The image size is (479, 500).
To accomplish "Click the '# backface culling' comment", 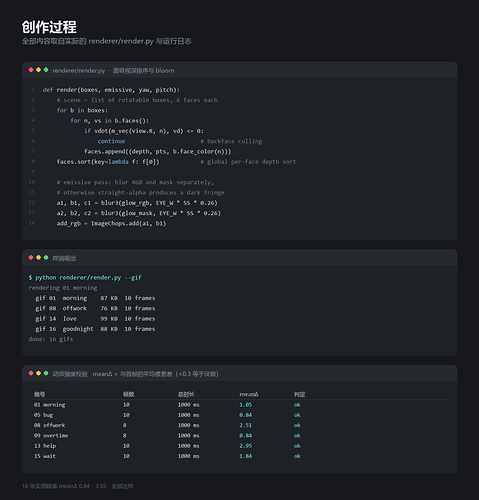I will 231,142.
